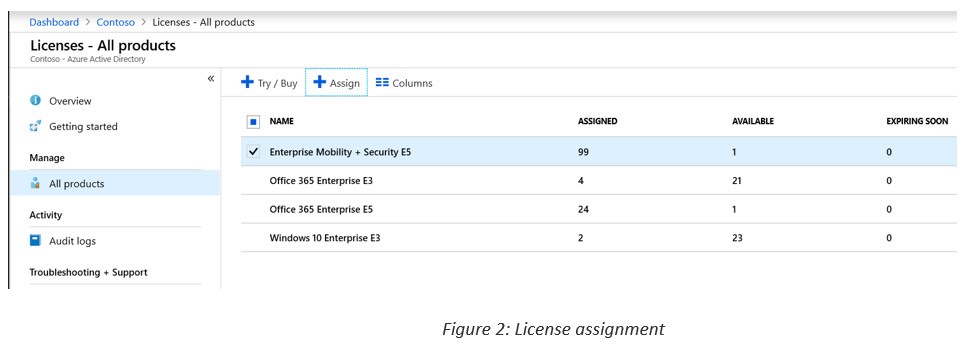
Task: Click the assigned value 4 for Office 365 E3
Action: point(581,181)
